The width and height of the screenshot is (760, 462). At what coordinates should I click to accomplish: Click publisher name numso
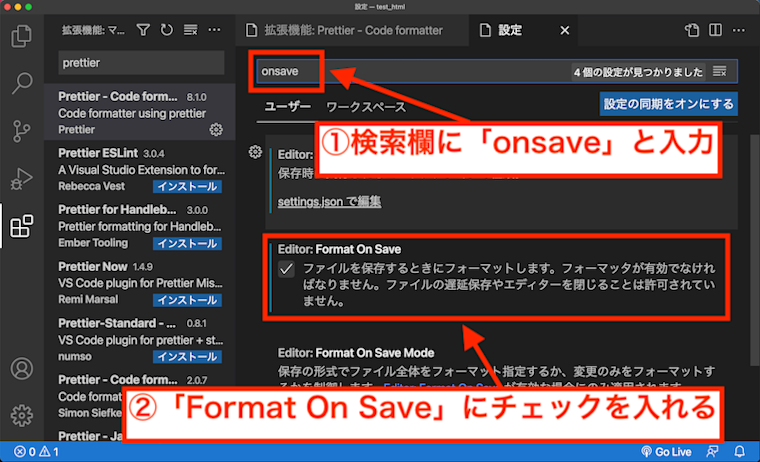point(75,356)
